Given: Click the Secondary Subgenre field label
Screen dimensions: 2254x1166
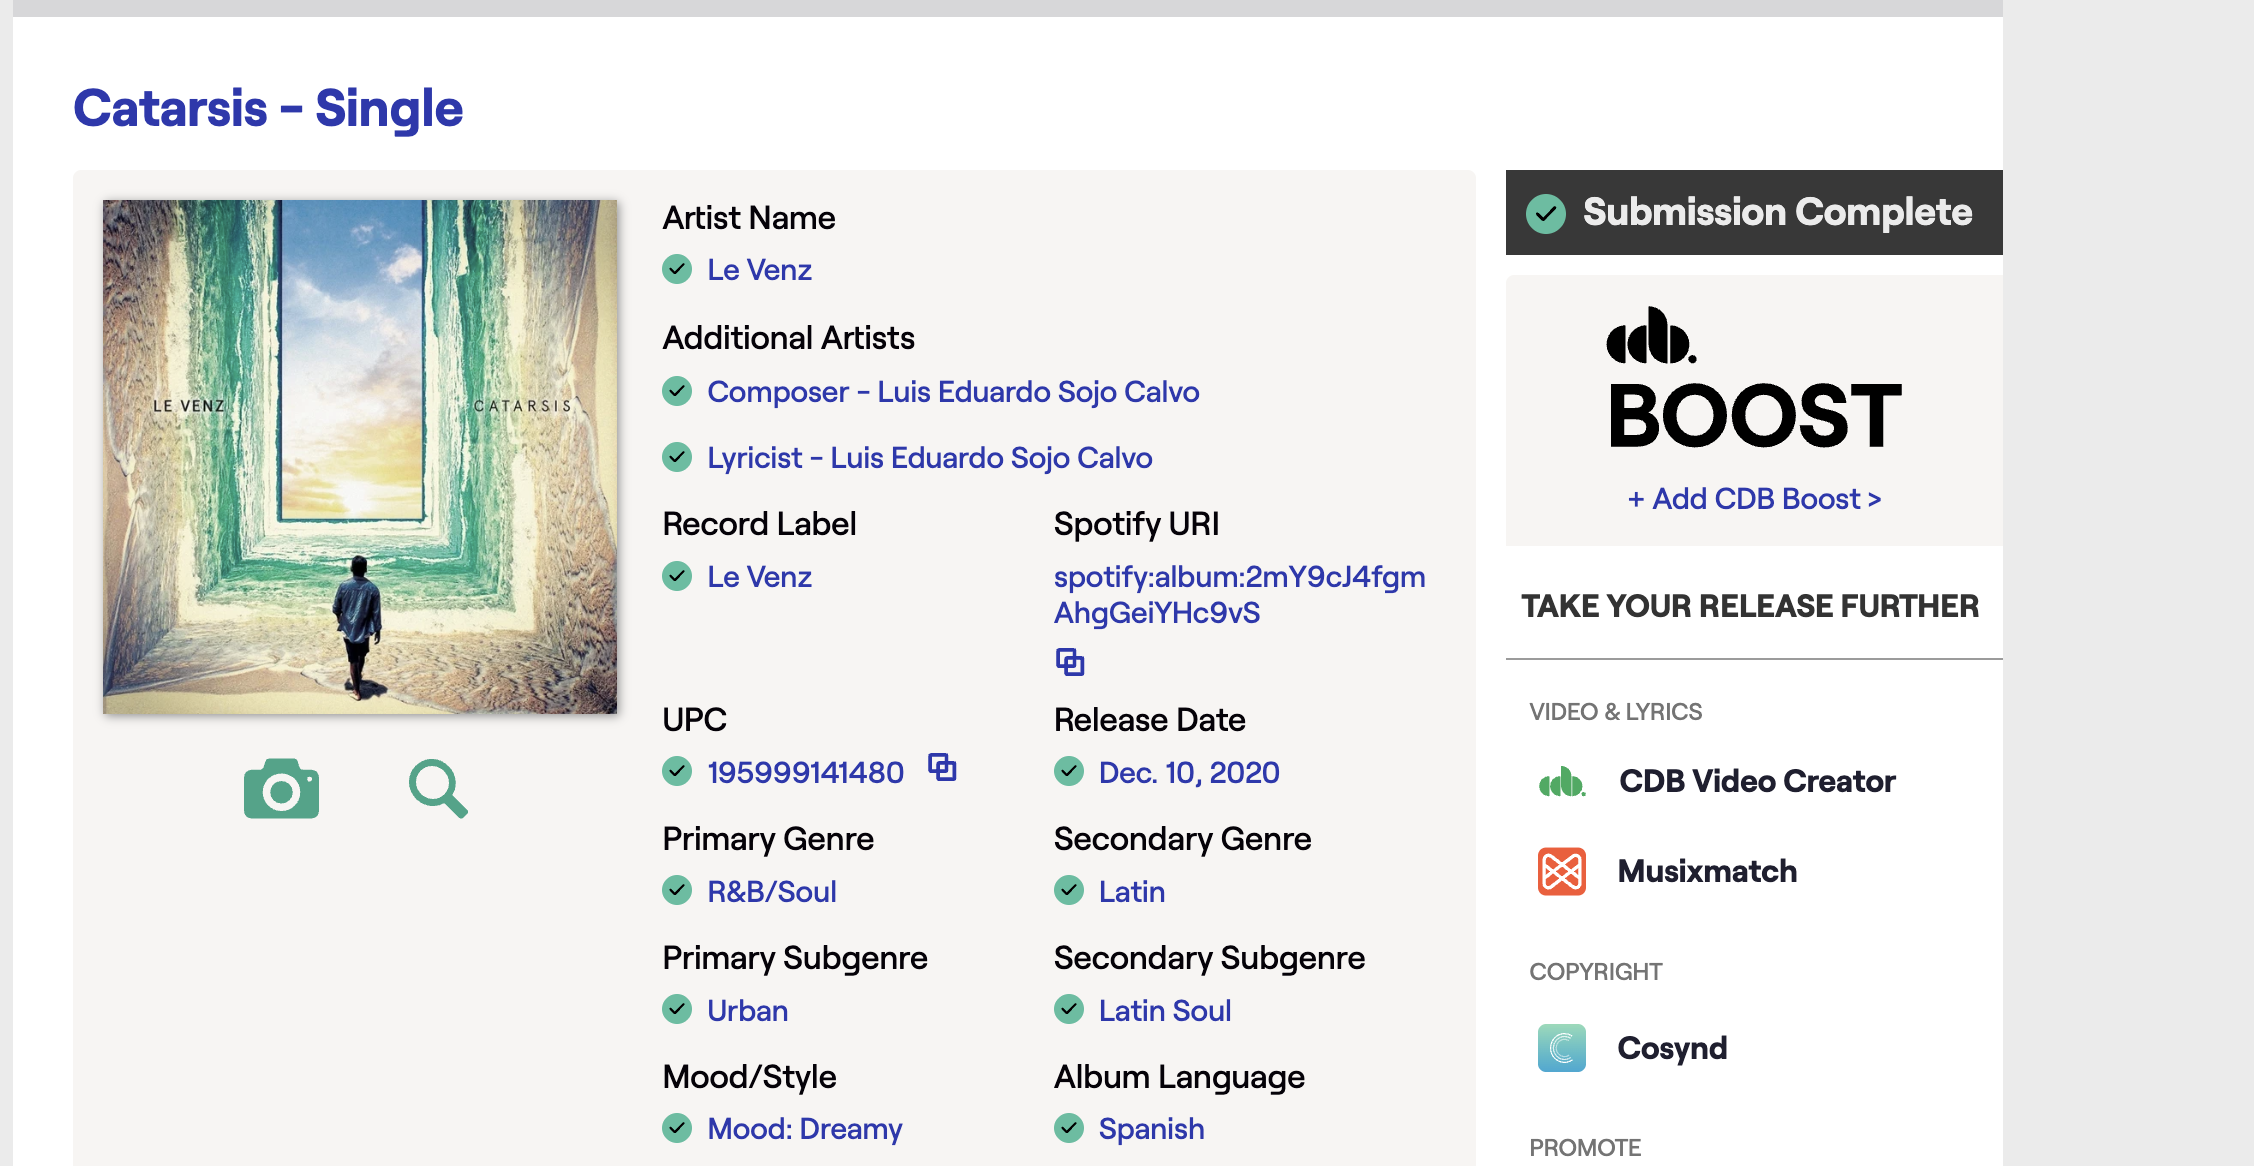Looking at the screenshot, I should coord(1210,958).
